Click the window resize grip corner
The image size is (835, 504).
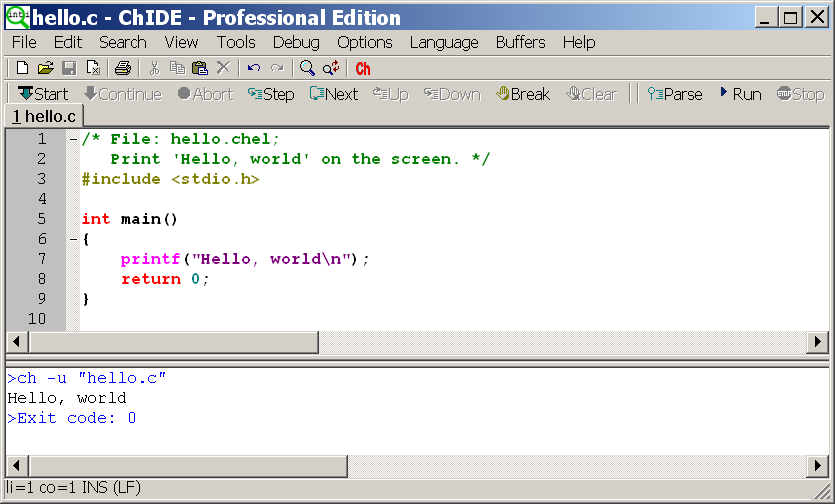[823, 492]
